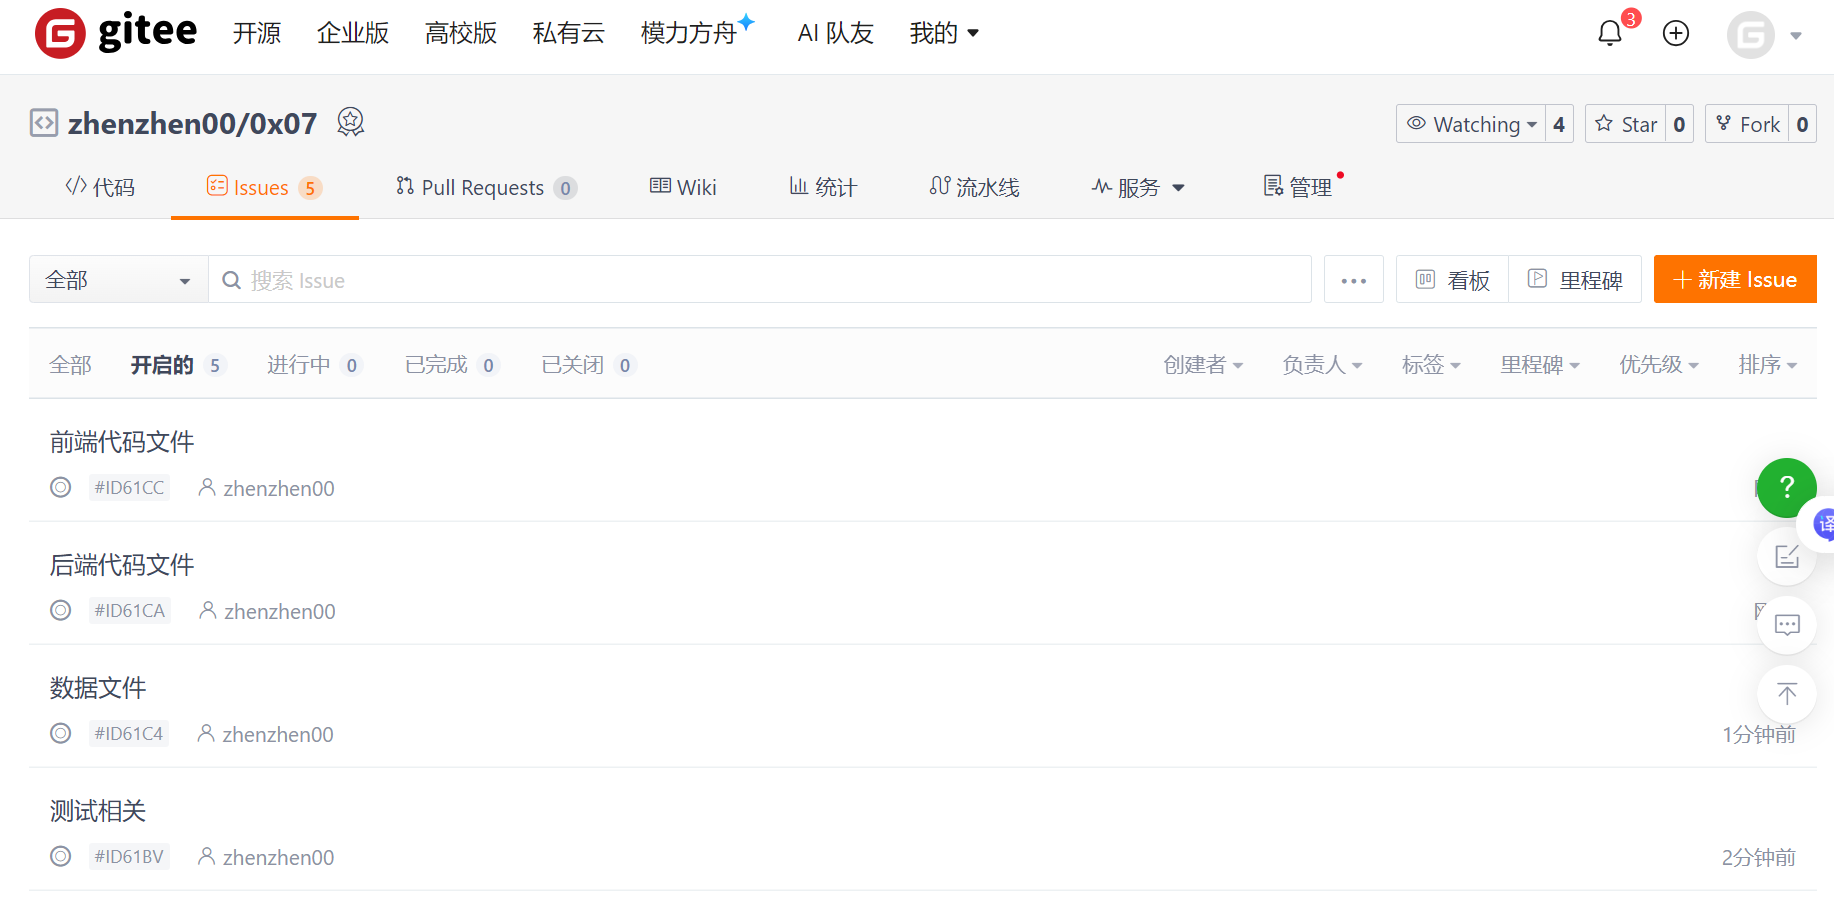The width and height of the screenshot is (1834, 899).
Task: Expand 我的 menu in top navigation
Action: click(944, 33)
